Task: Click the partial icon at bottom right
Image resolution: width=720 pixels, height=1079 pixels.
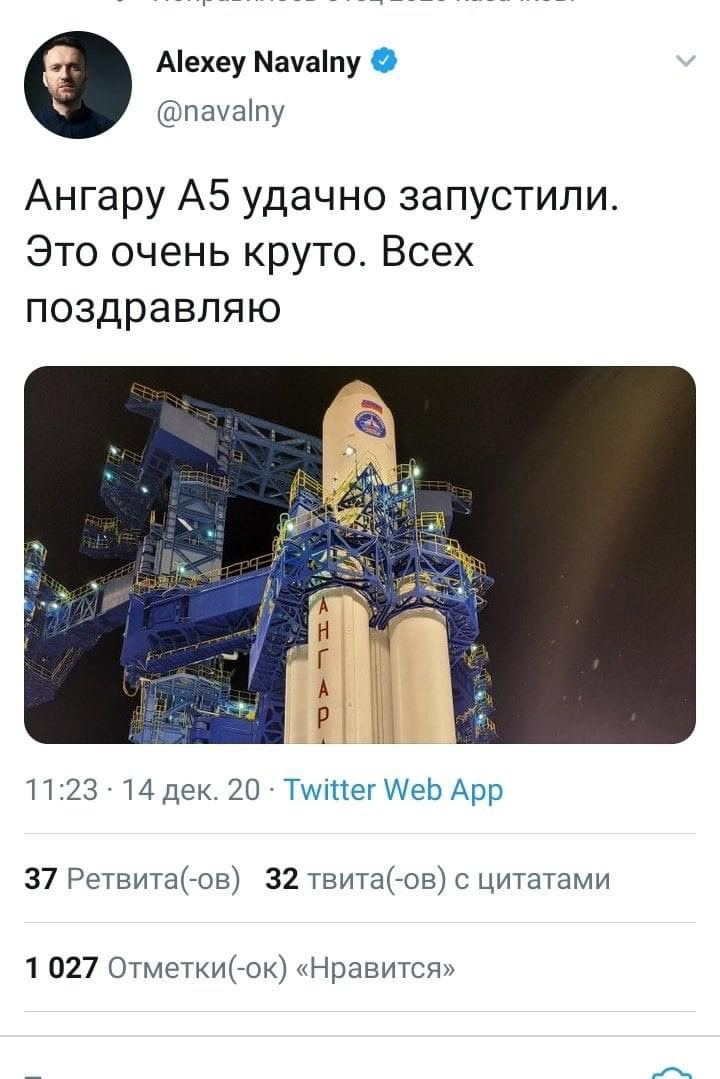Action: 671,1072
